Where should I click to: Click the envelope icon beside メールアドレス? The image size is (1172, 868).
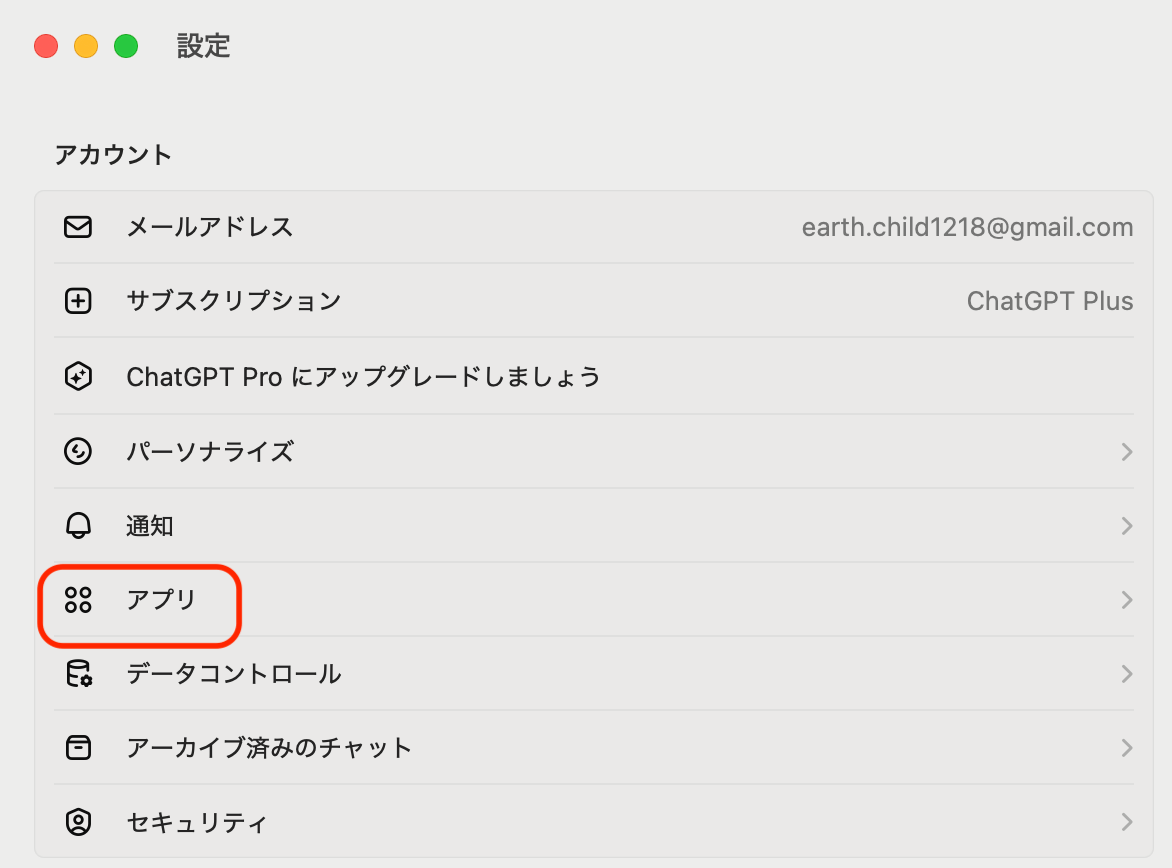[x=78, y=227]
